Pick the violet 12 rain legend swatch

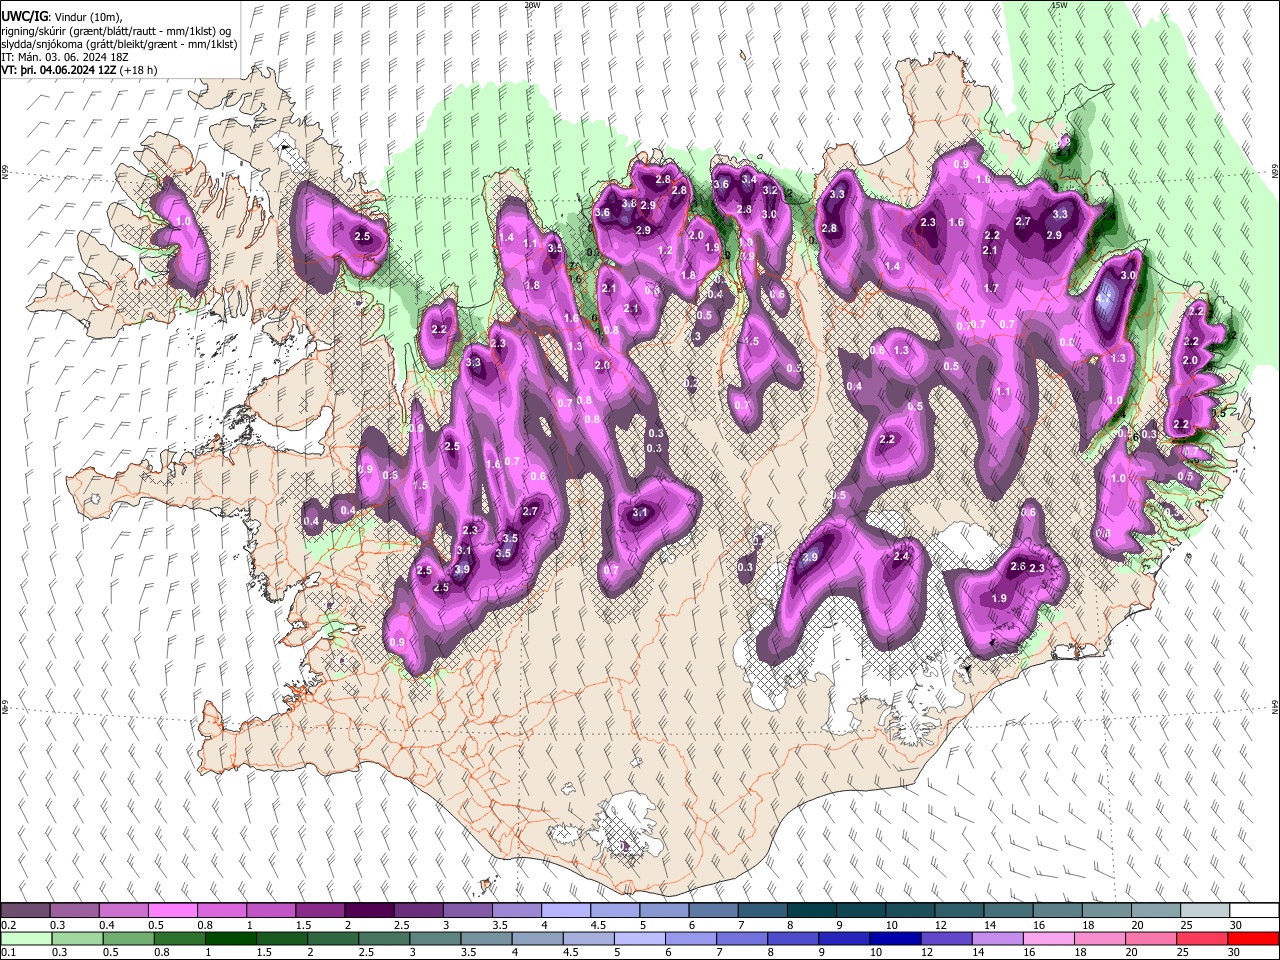coord(946,938)
